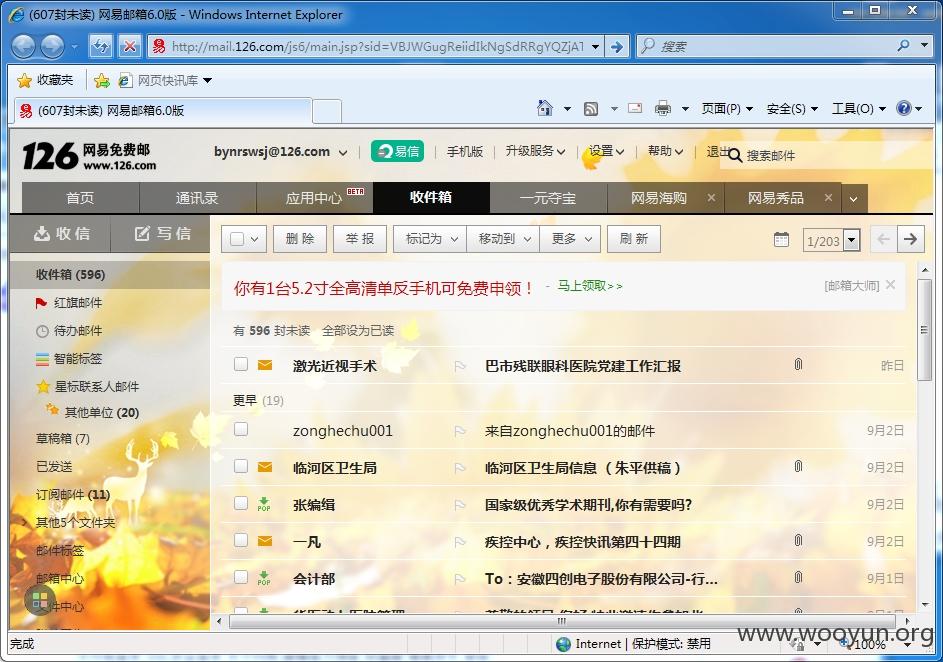Switch to the 应用中心 tab
This screenshot has width=943, height=662.
pyautogui.click(x=315, y=198)
